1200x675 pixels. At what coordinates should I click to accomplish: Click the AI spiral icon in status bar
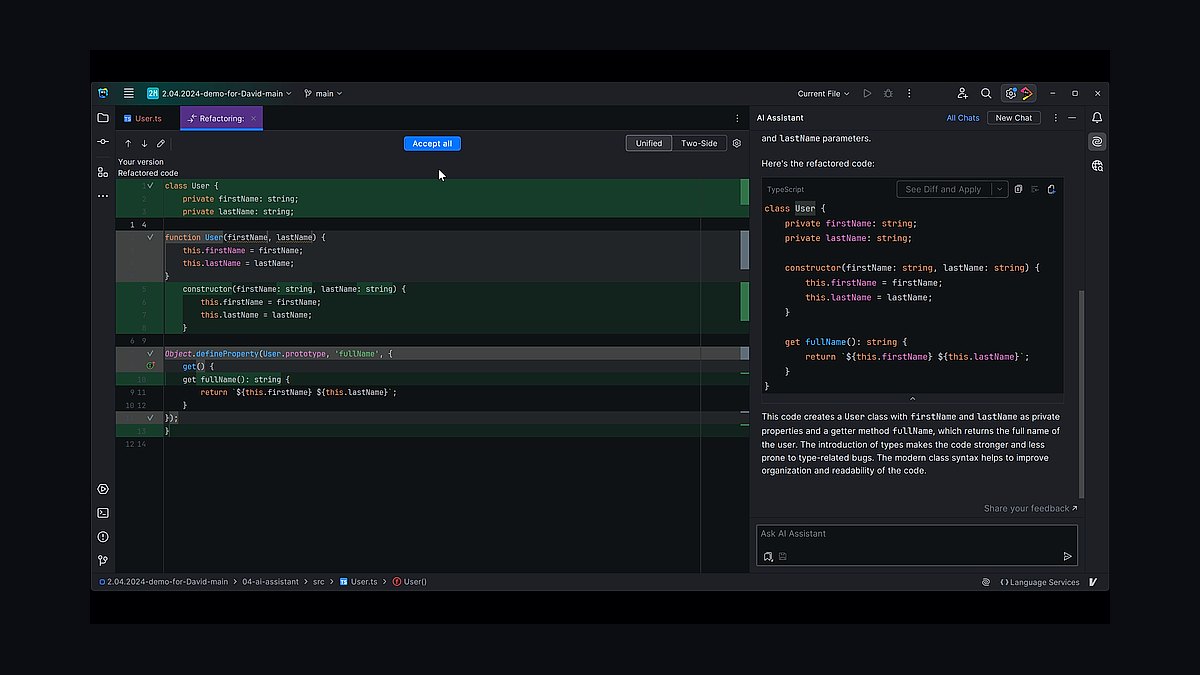point(986,582)
